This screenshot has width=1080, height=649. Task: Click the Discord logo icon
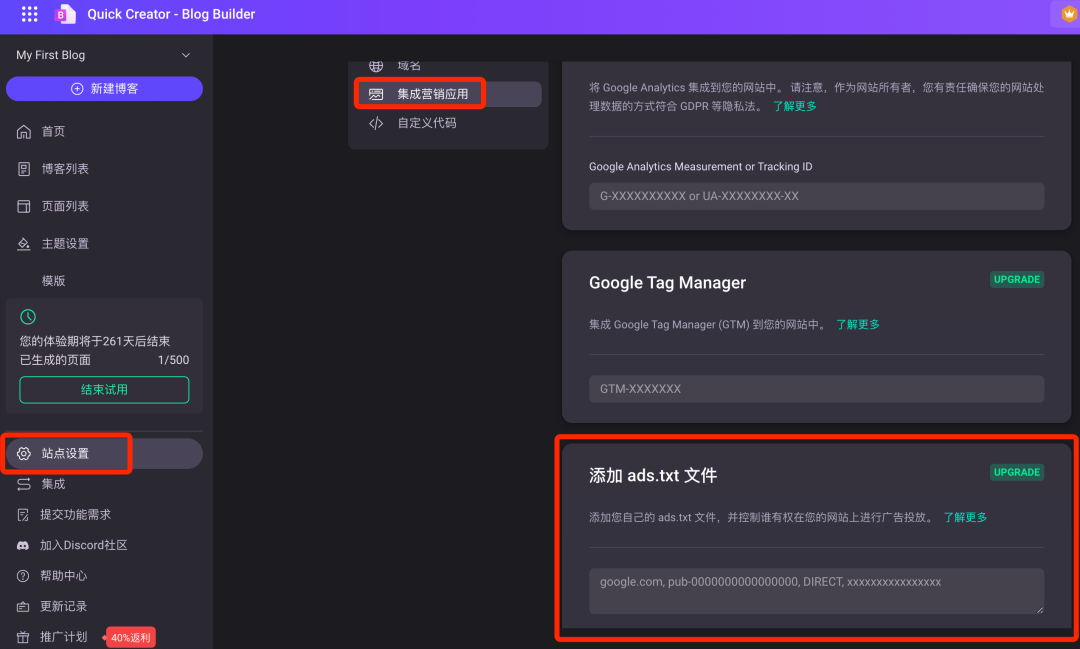pos(23,545)
